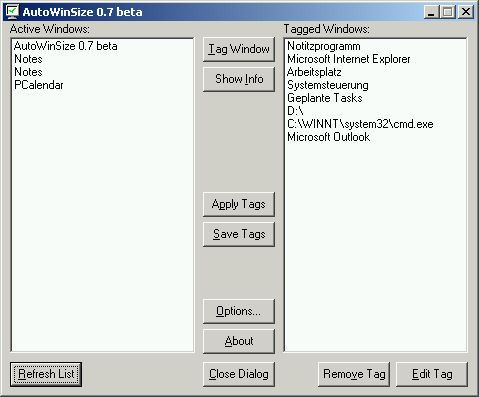Save tags using the Save Tags button
The height and width of the screenshot is (397, 479).
point(239,234)
